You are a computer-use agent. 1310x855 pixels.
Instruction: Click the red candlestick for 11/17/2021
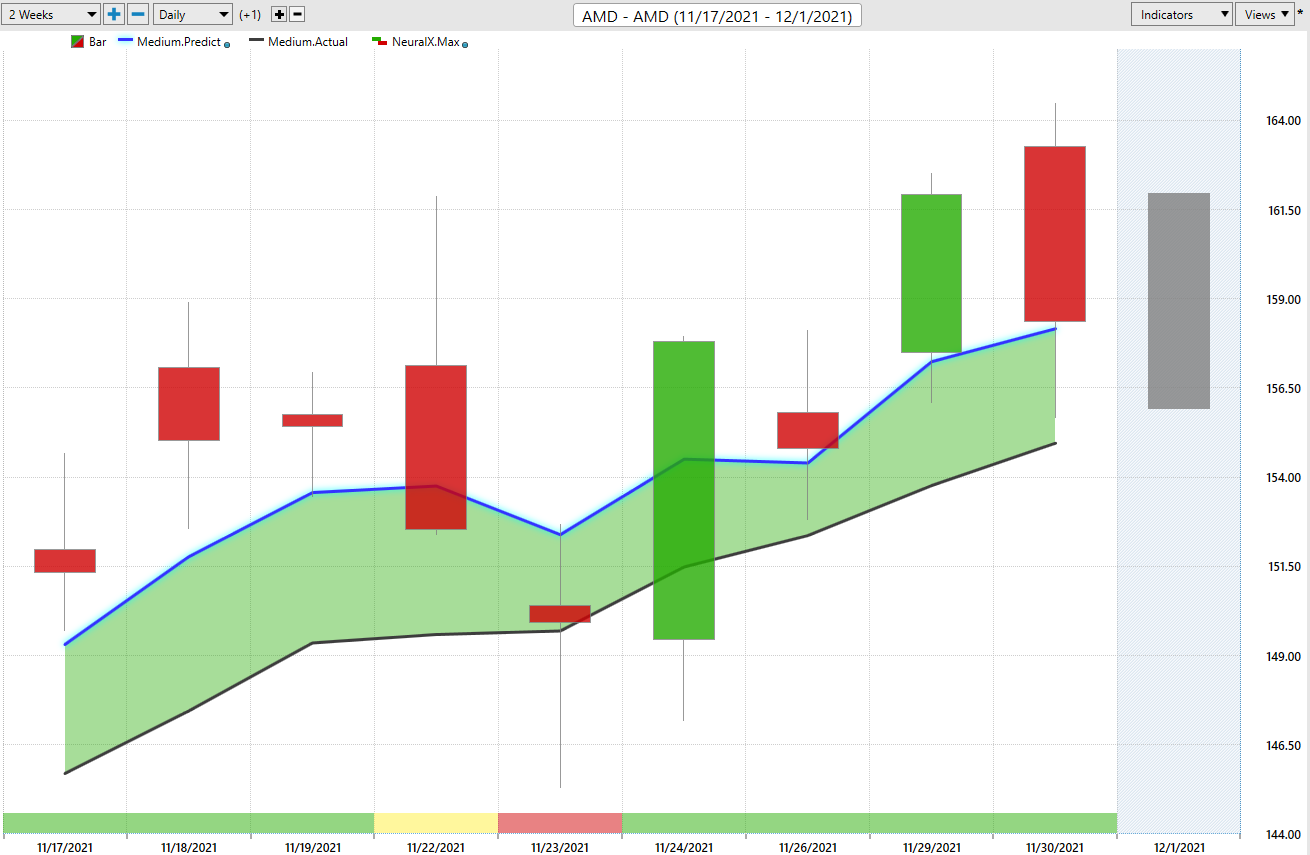click(x=65, y=561)
